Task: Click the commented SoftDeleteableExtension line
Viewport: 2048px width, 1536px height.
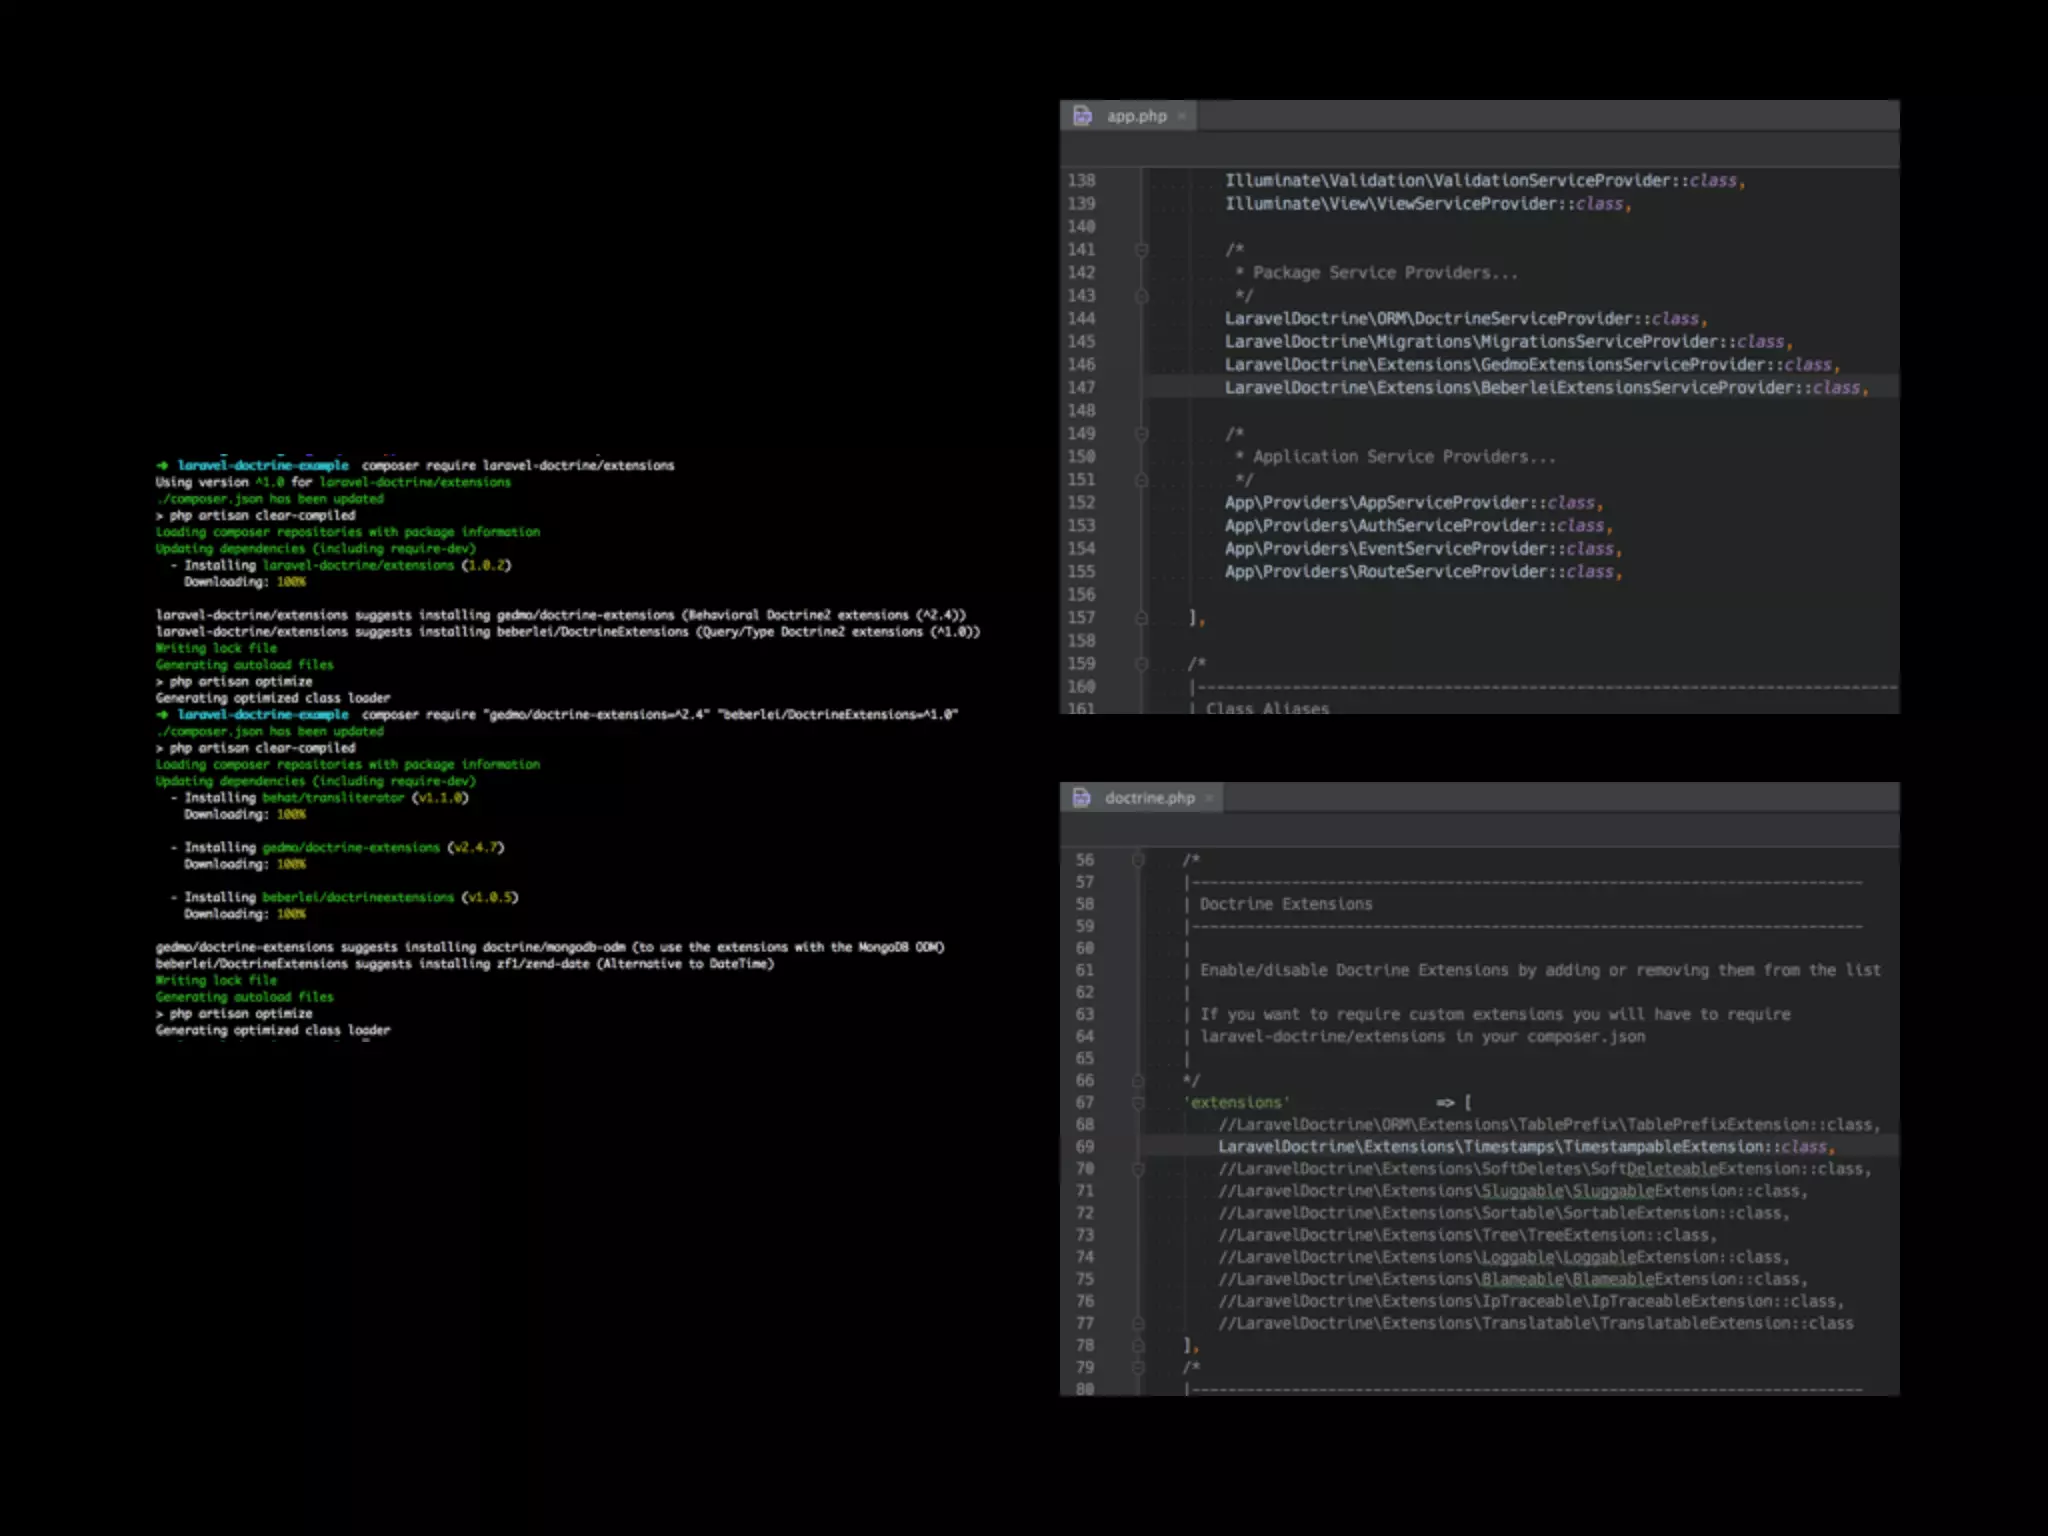Action: [1543, 1169]
